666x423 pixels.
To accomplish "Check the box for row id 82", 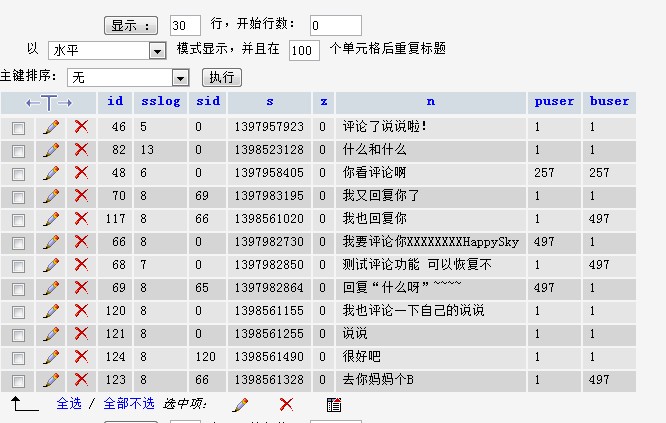I will (18, 151).
